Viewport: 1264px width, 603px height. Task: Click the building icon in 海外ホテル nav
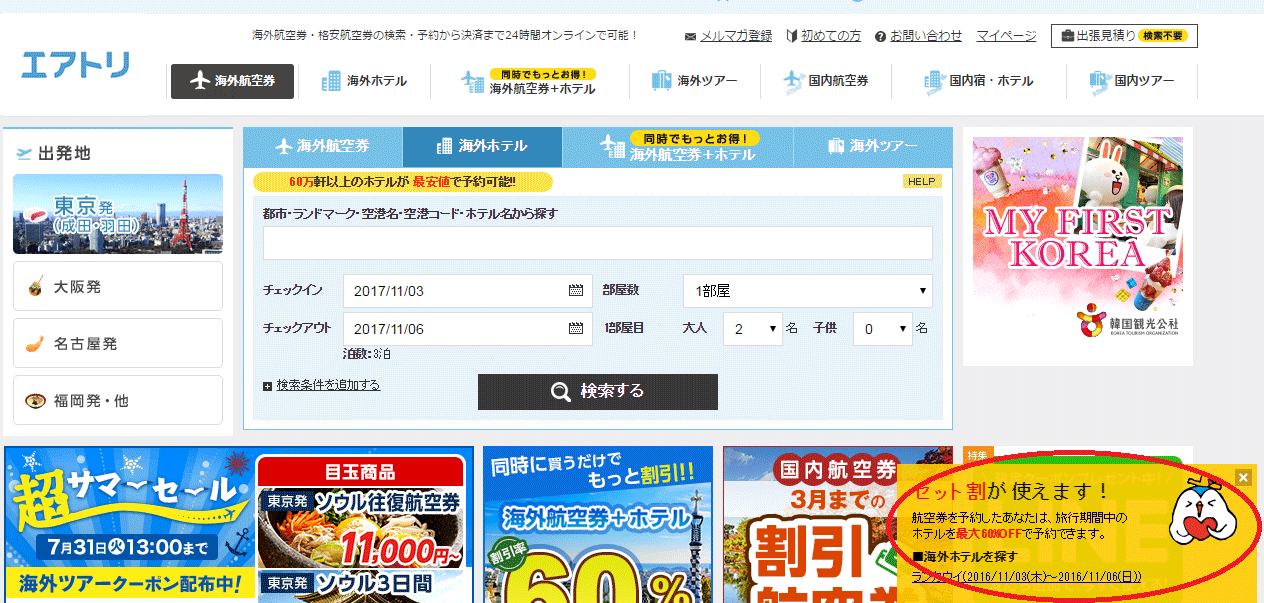[x=331, y=81]
